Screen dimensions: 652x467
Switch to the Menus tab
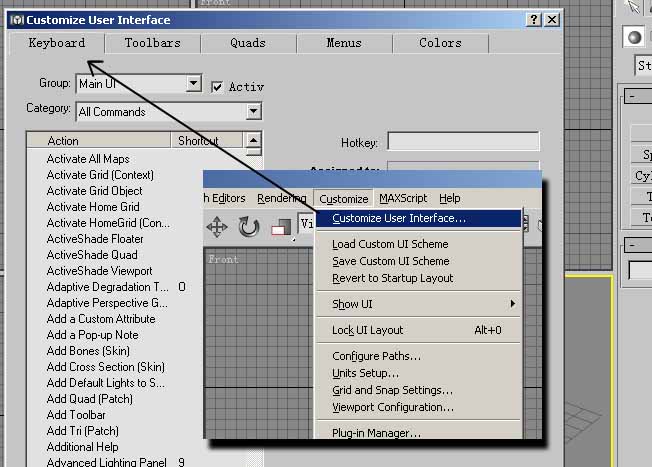click(x=344, y=43)
